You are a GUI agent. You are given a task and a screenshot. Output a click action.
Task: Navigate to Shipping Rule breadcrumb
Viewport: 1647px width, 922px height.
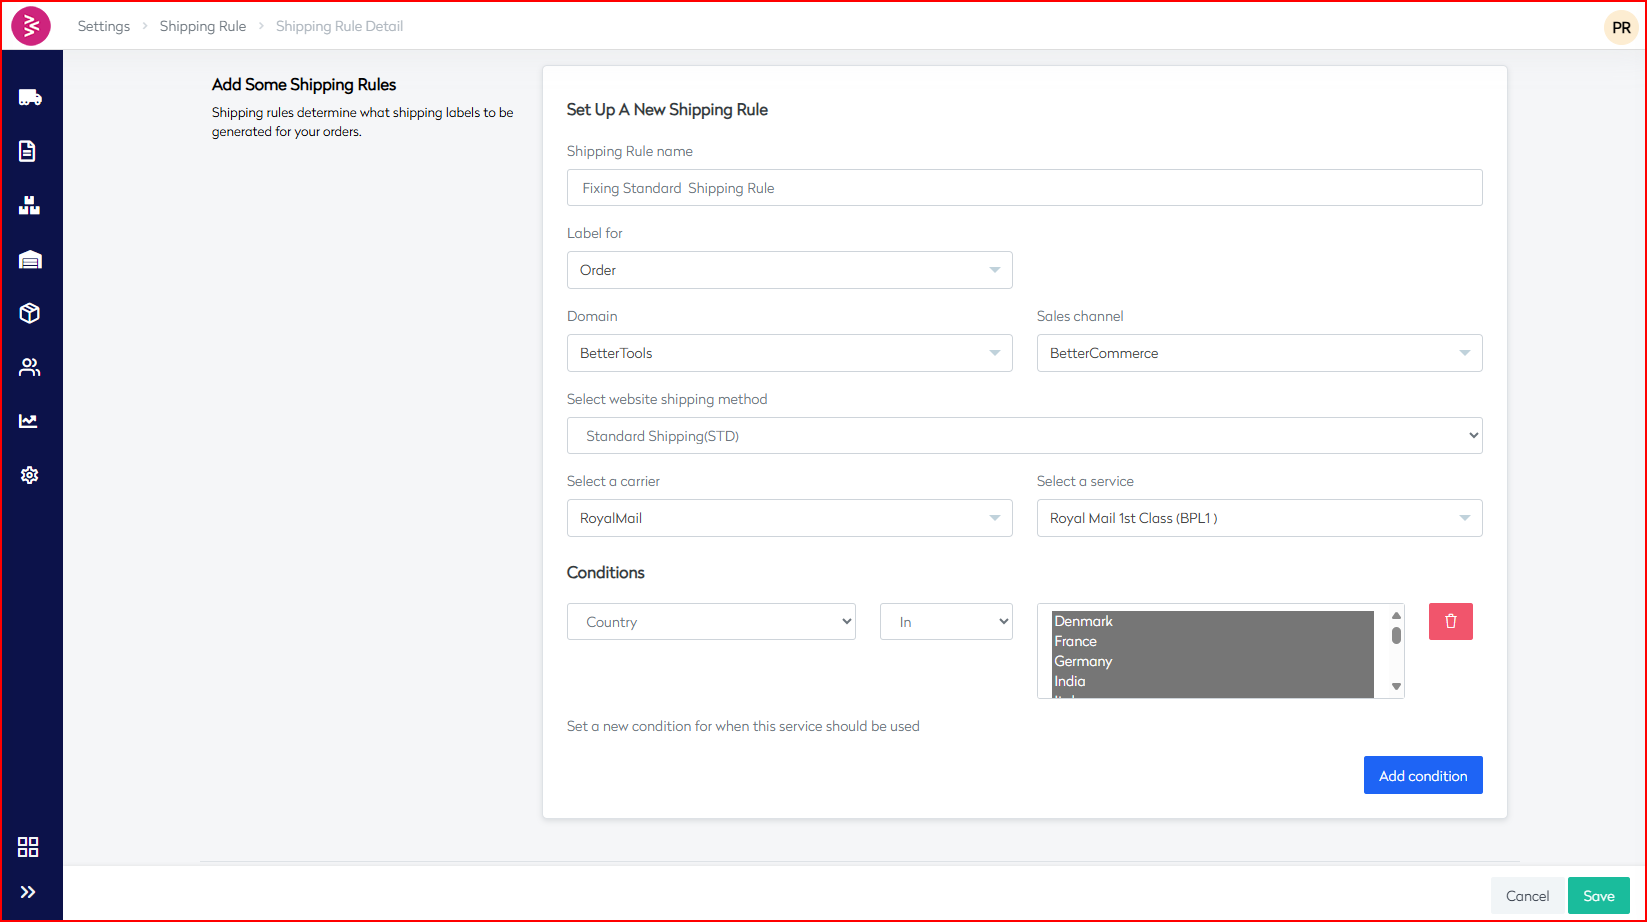(x=203, y=25)
